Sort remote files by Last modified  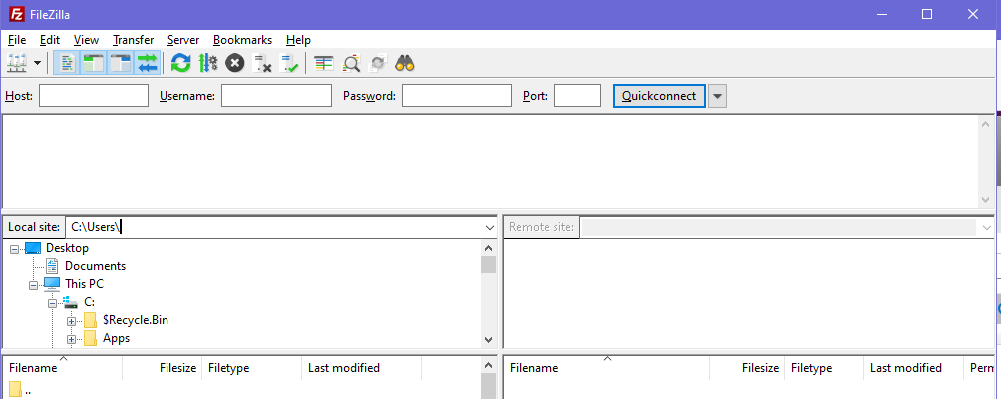pyautogui.click(x=914, y=368)
